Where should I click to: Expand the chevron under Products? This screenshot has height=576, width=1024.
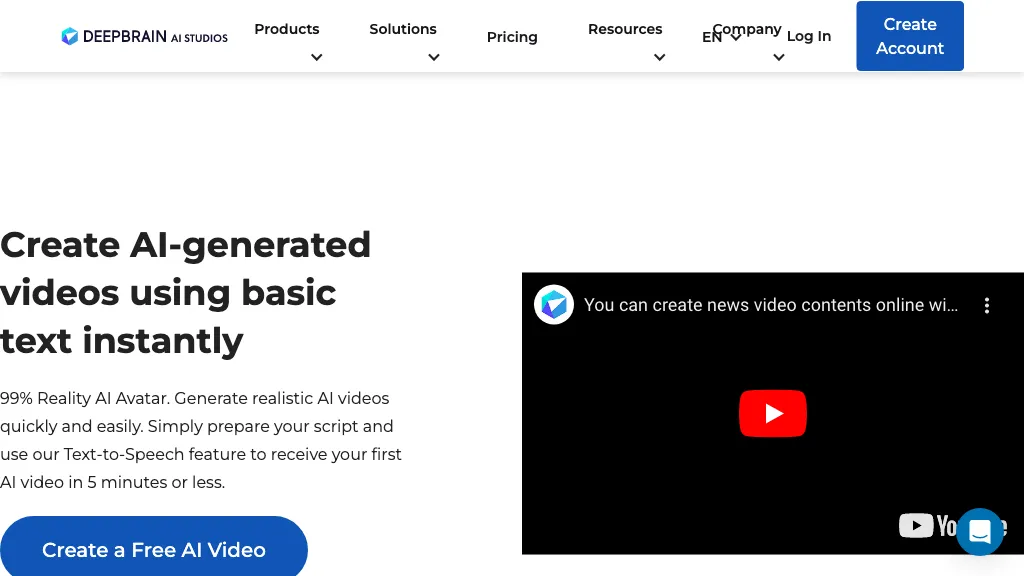point(316,58)
